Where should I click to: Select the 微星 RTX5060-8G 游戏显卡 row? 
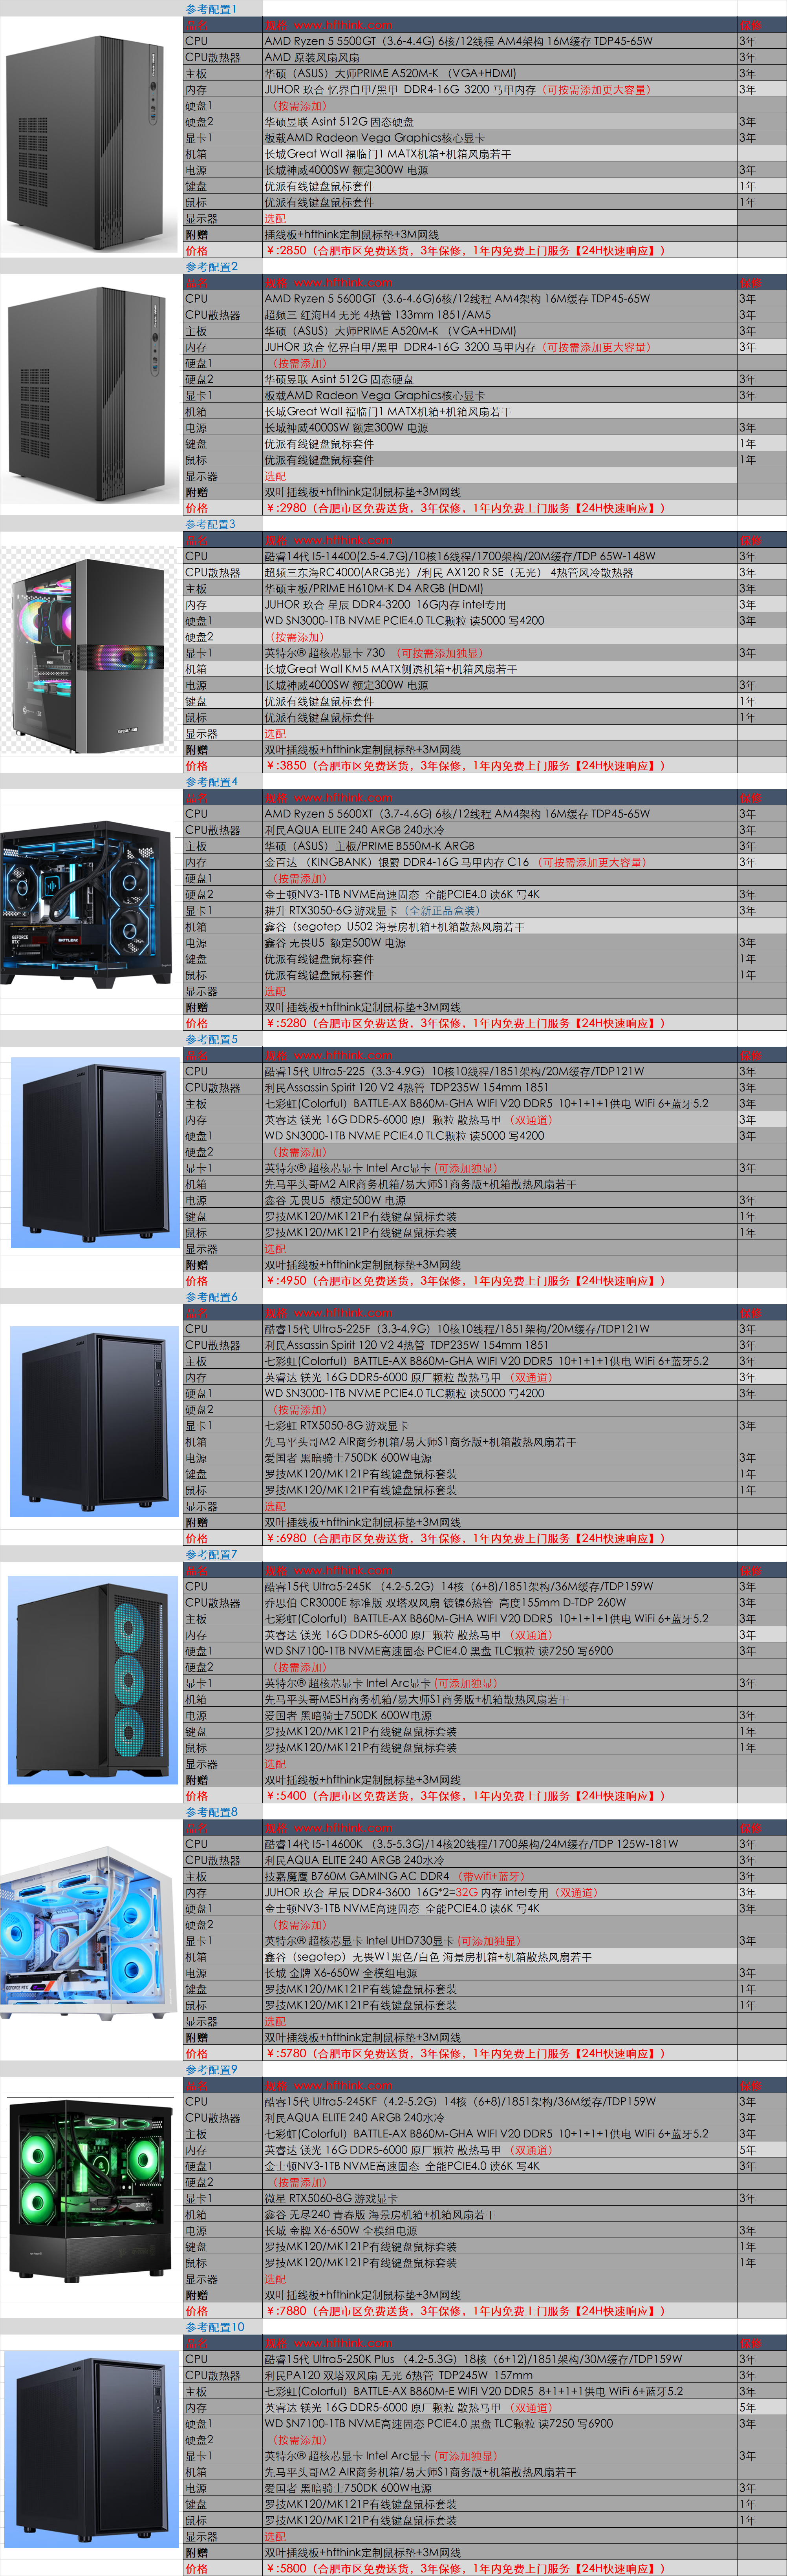tap(485, 2198)
